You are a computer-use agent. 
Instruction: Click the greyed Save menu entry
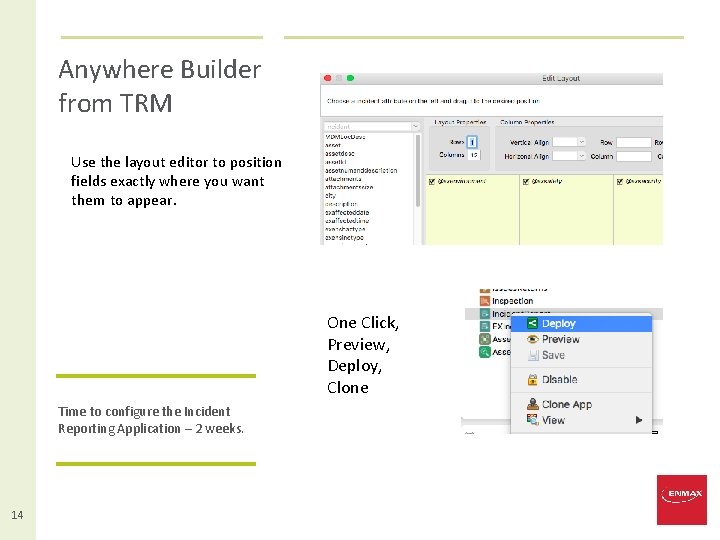pos(581,355)
